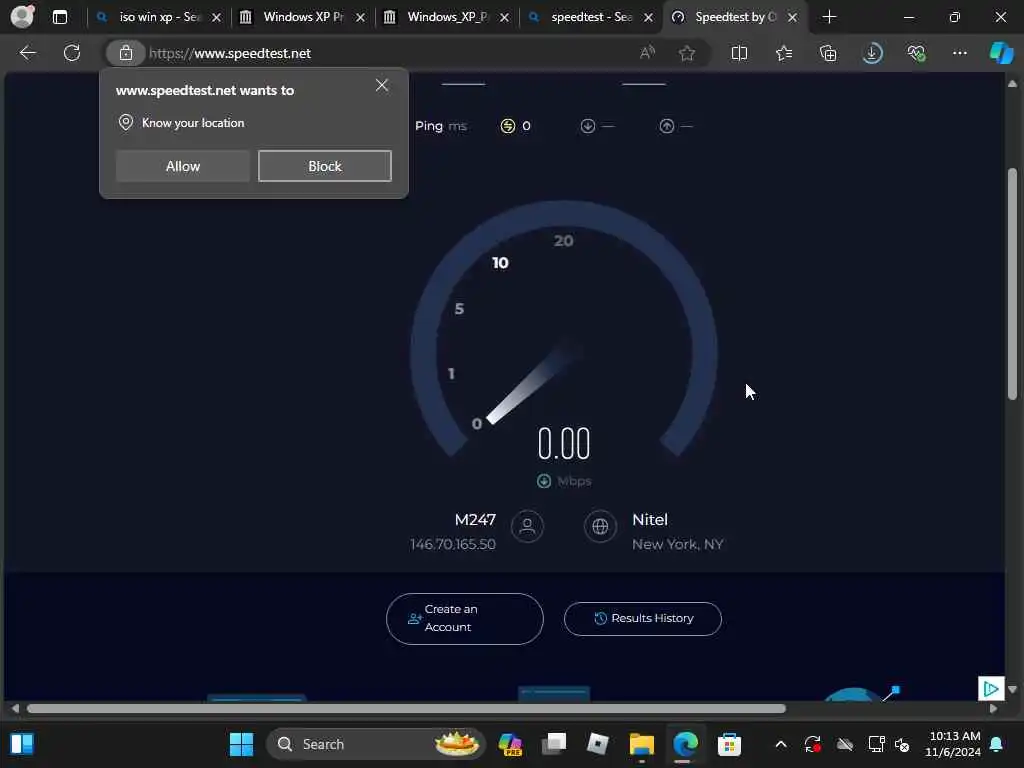
Task: Click the OneDrive cloud tray icon
Action: [845, 744]
